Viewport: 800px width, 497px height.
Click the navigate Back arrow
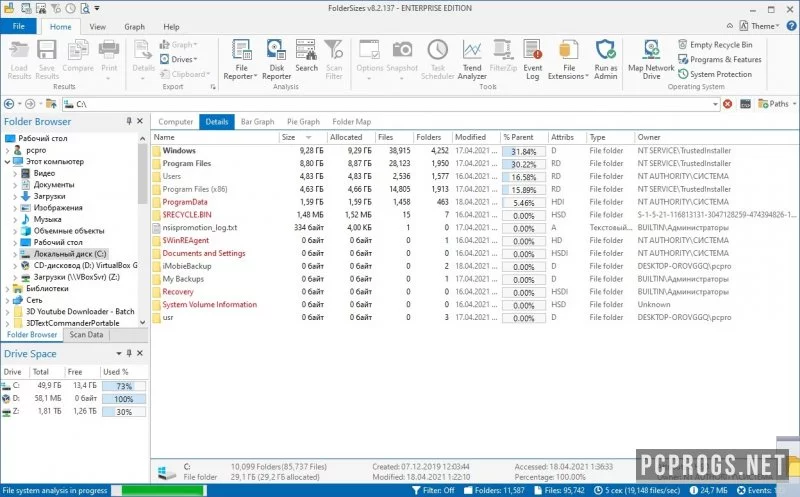[x=9, y=104]
